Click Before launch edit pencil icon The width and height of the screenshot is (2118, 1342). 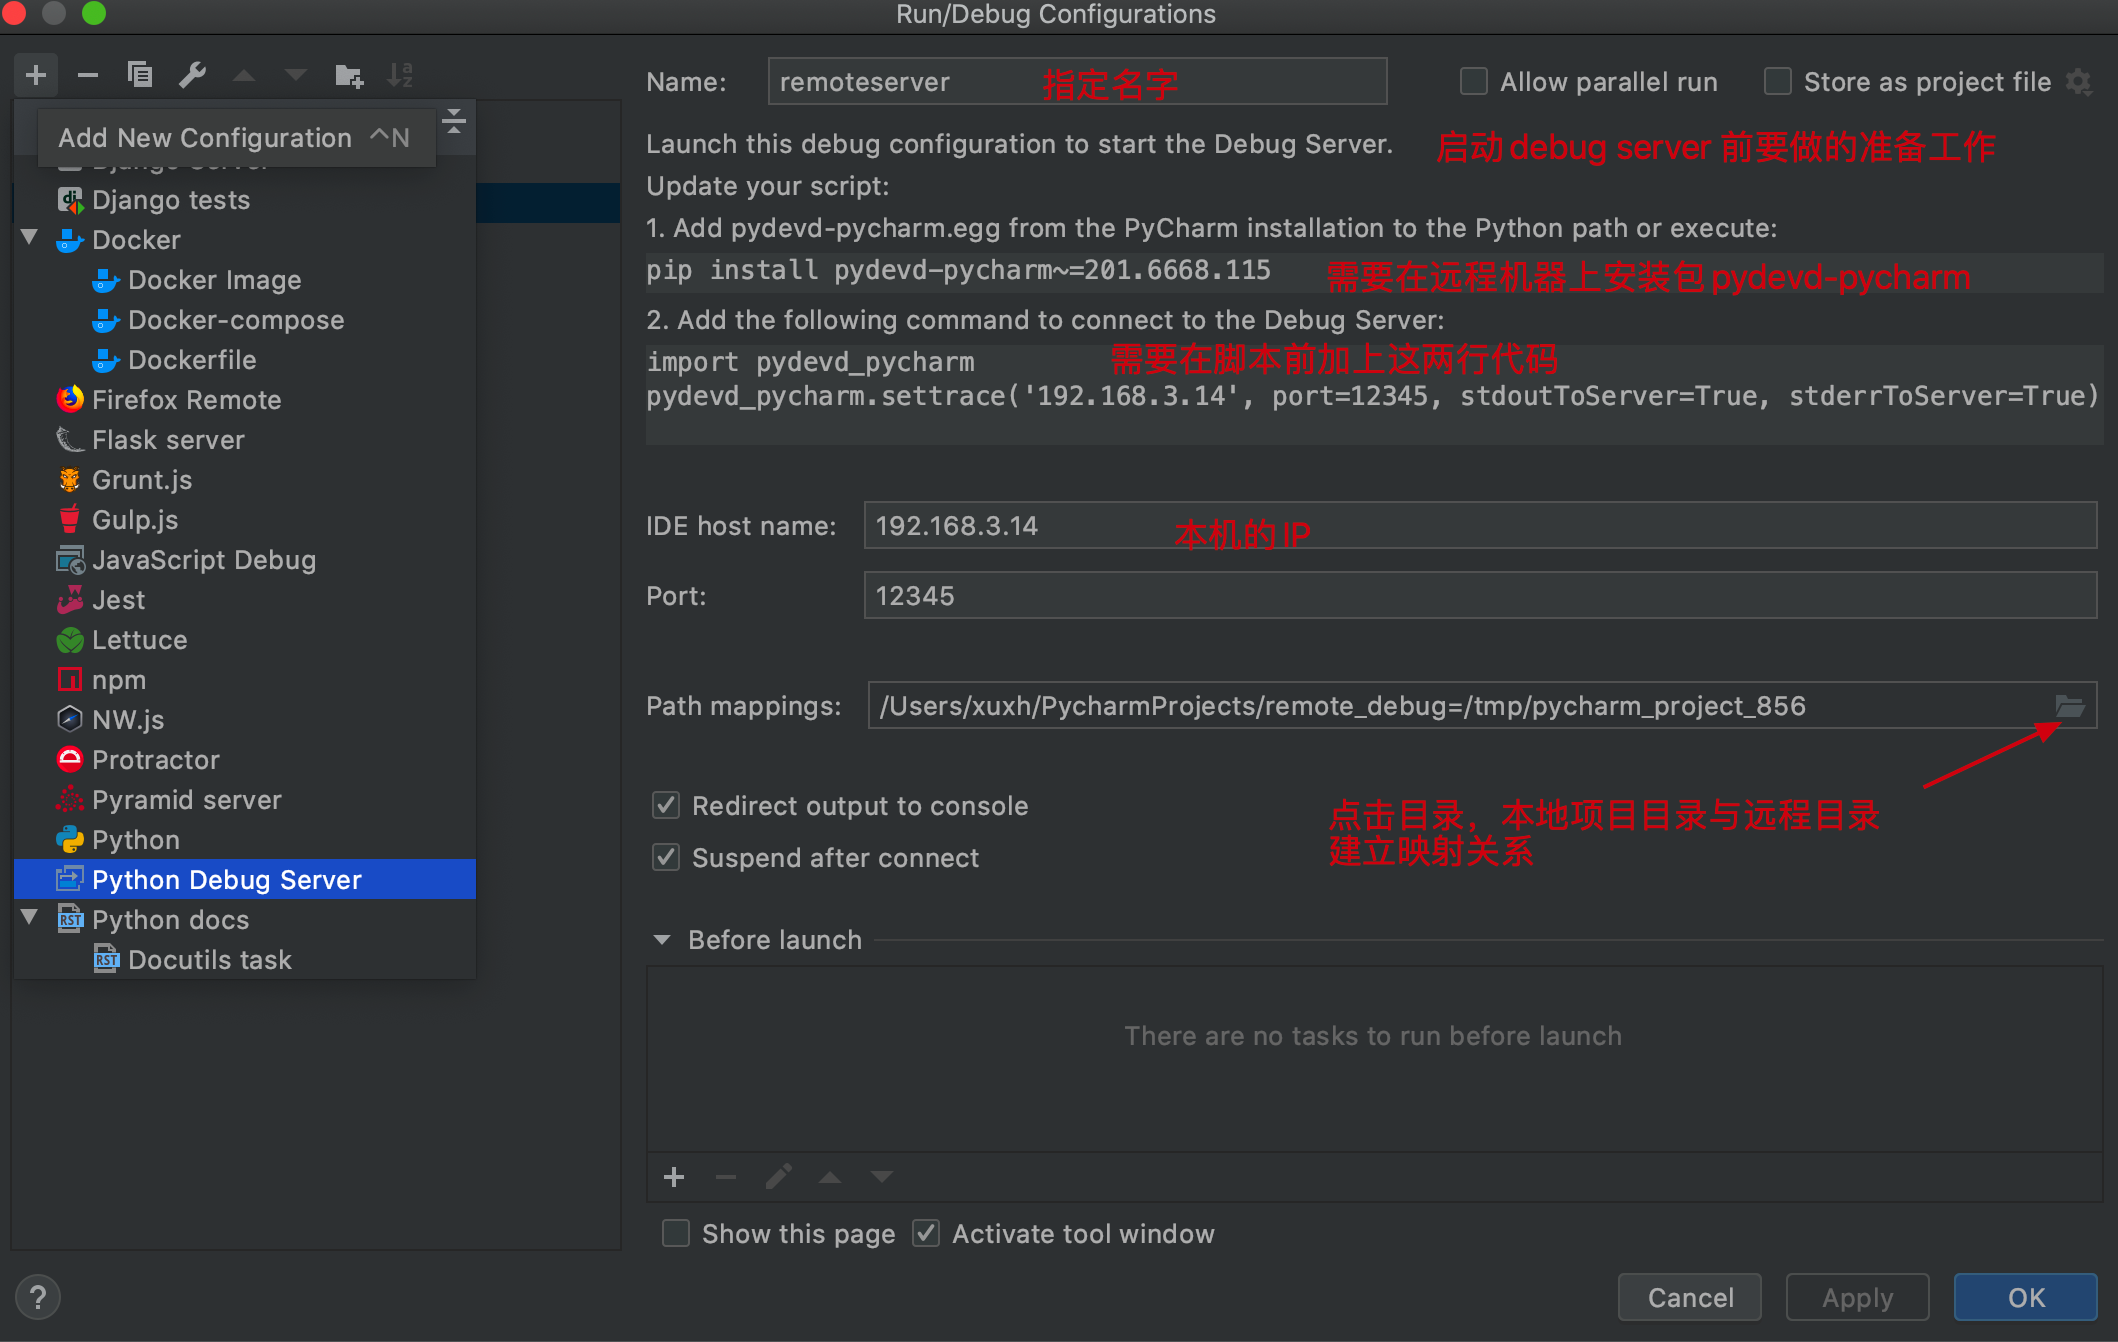pos(778,1177)
